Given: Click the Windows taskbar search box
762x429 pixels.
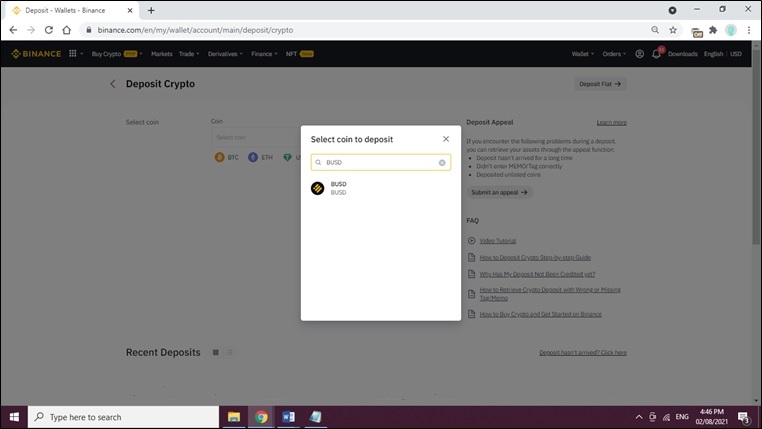Looking at the screenshot, I should [x=123, y=417].
